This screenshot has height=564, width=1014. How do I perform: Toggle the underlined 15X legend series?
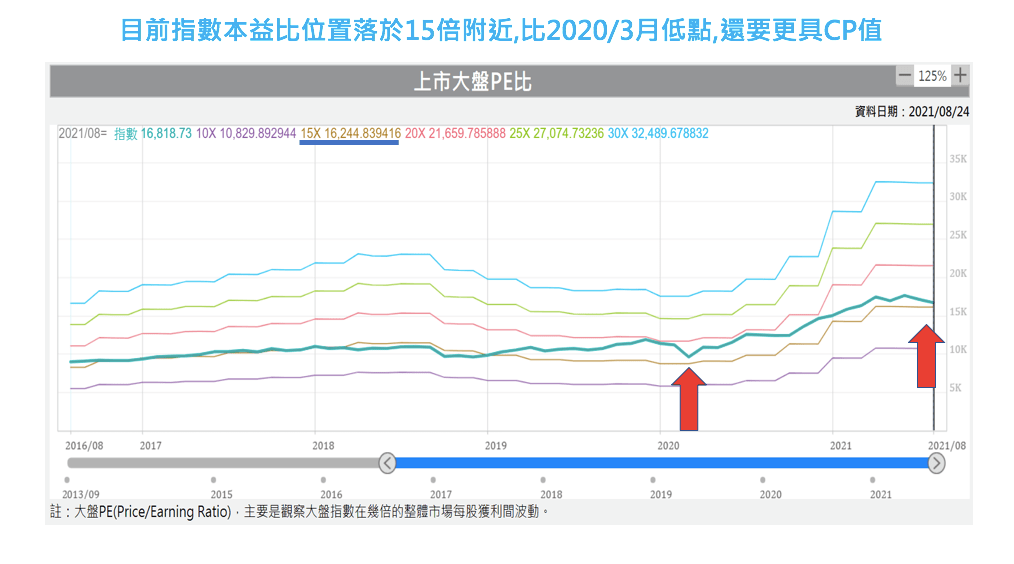coord(350,133)
